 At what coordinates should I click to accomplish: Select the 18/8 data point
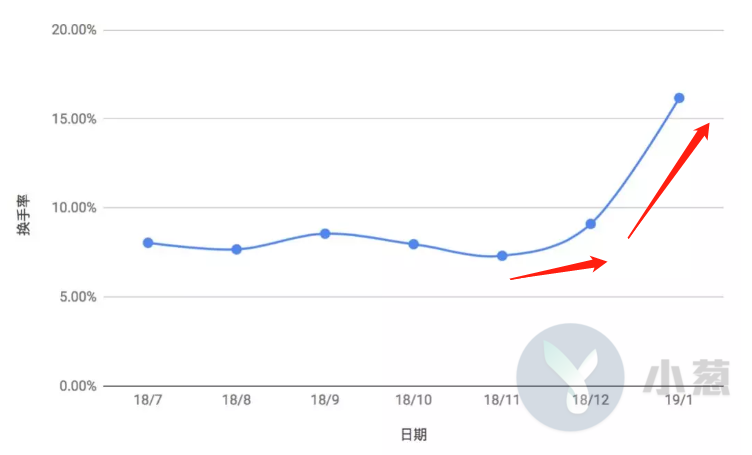coord(237,249)
